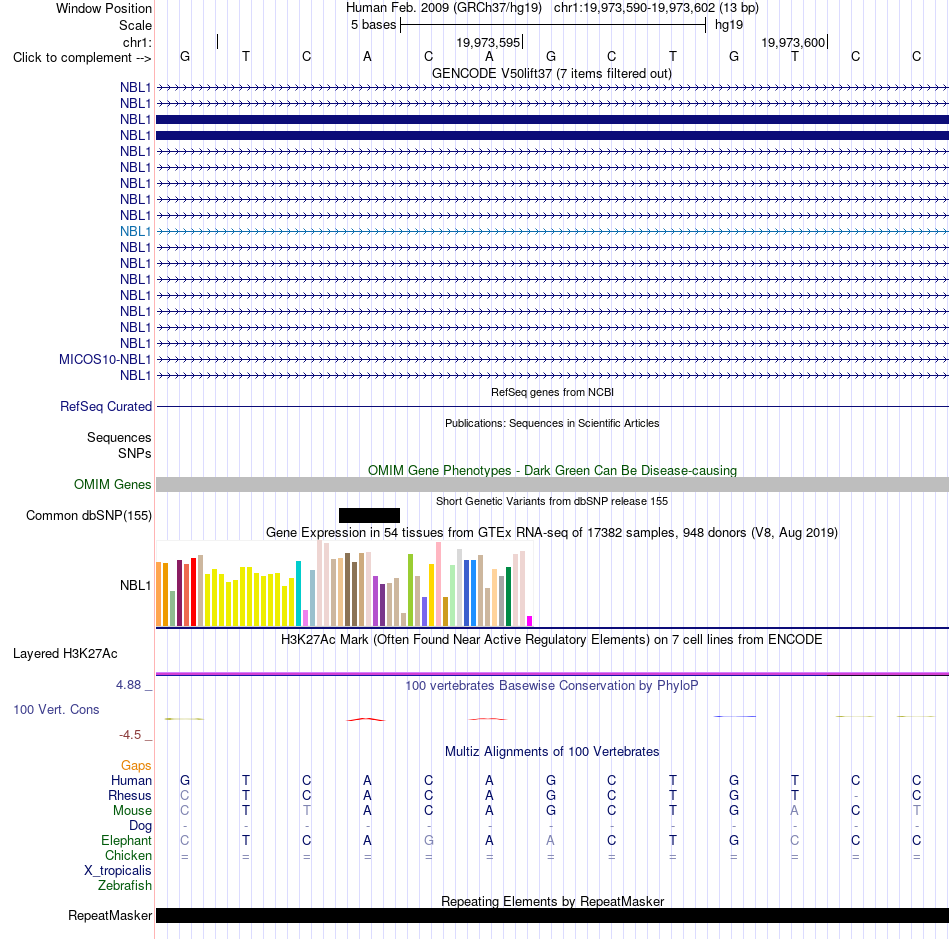The image size is (950, 939).
Task: Click the RepeatMasker track label
Action: [x=110, y=915]
